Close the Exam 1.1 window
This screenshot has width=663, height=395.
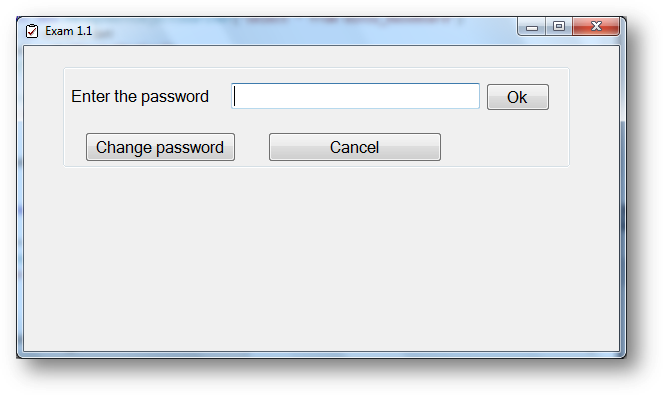596,27
